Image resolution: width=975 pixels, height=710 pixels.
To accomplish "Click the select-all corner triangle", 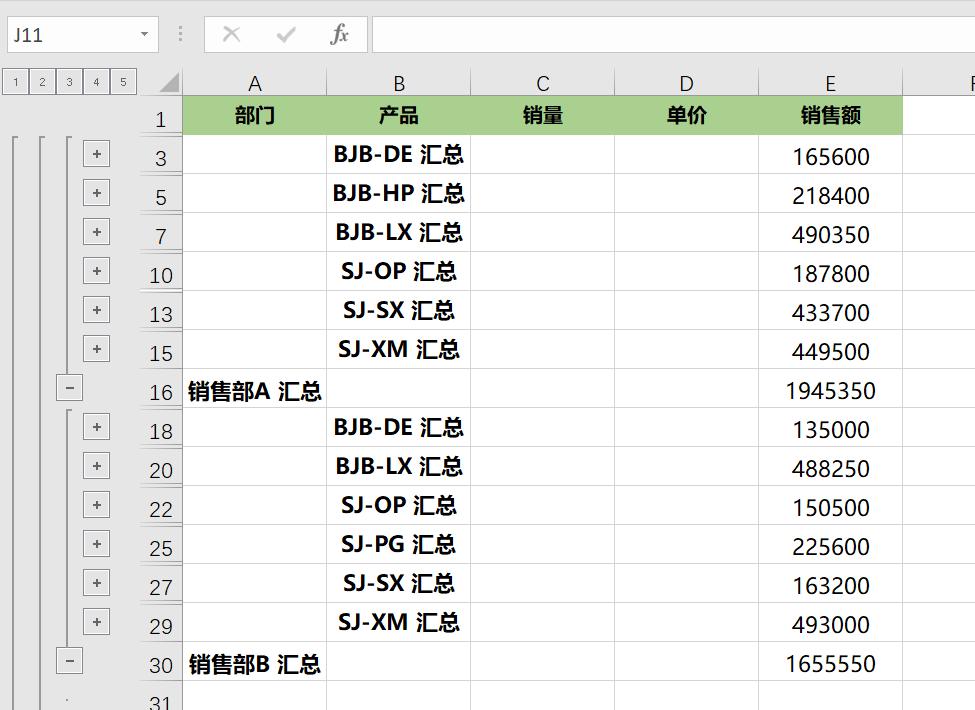I will coord(169,83).
